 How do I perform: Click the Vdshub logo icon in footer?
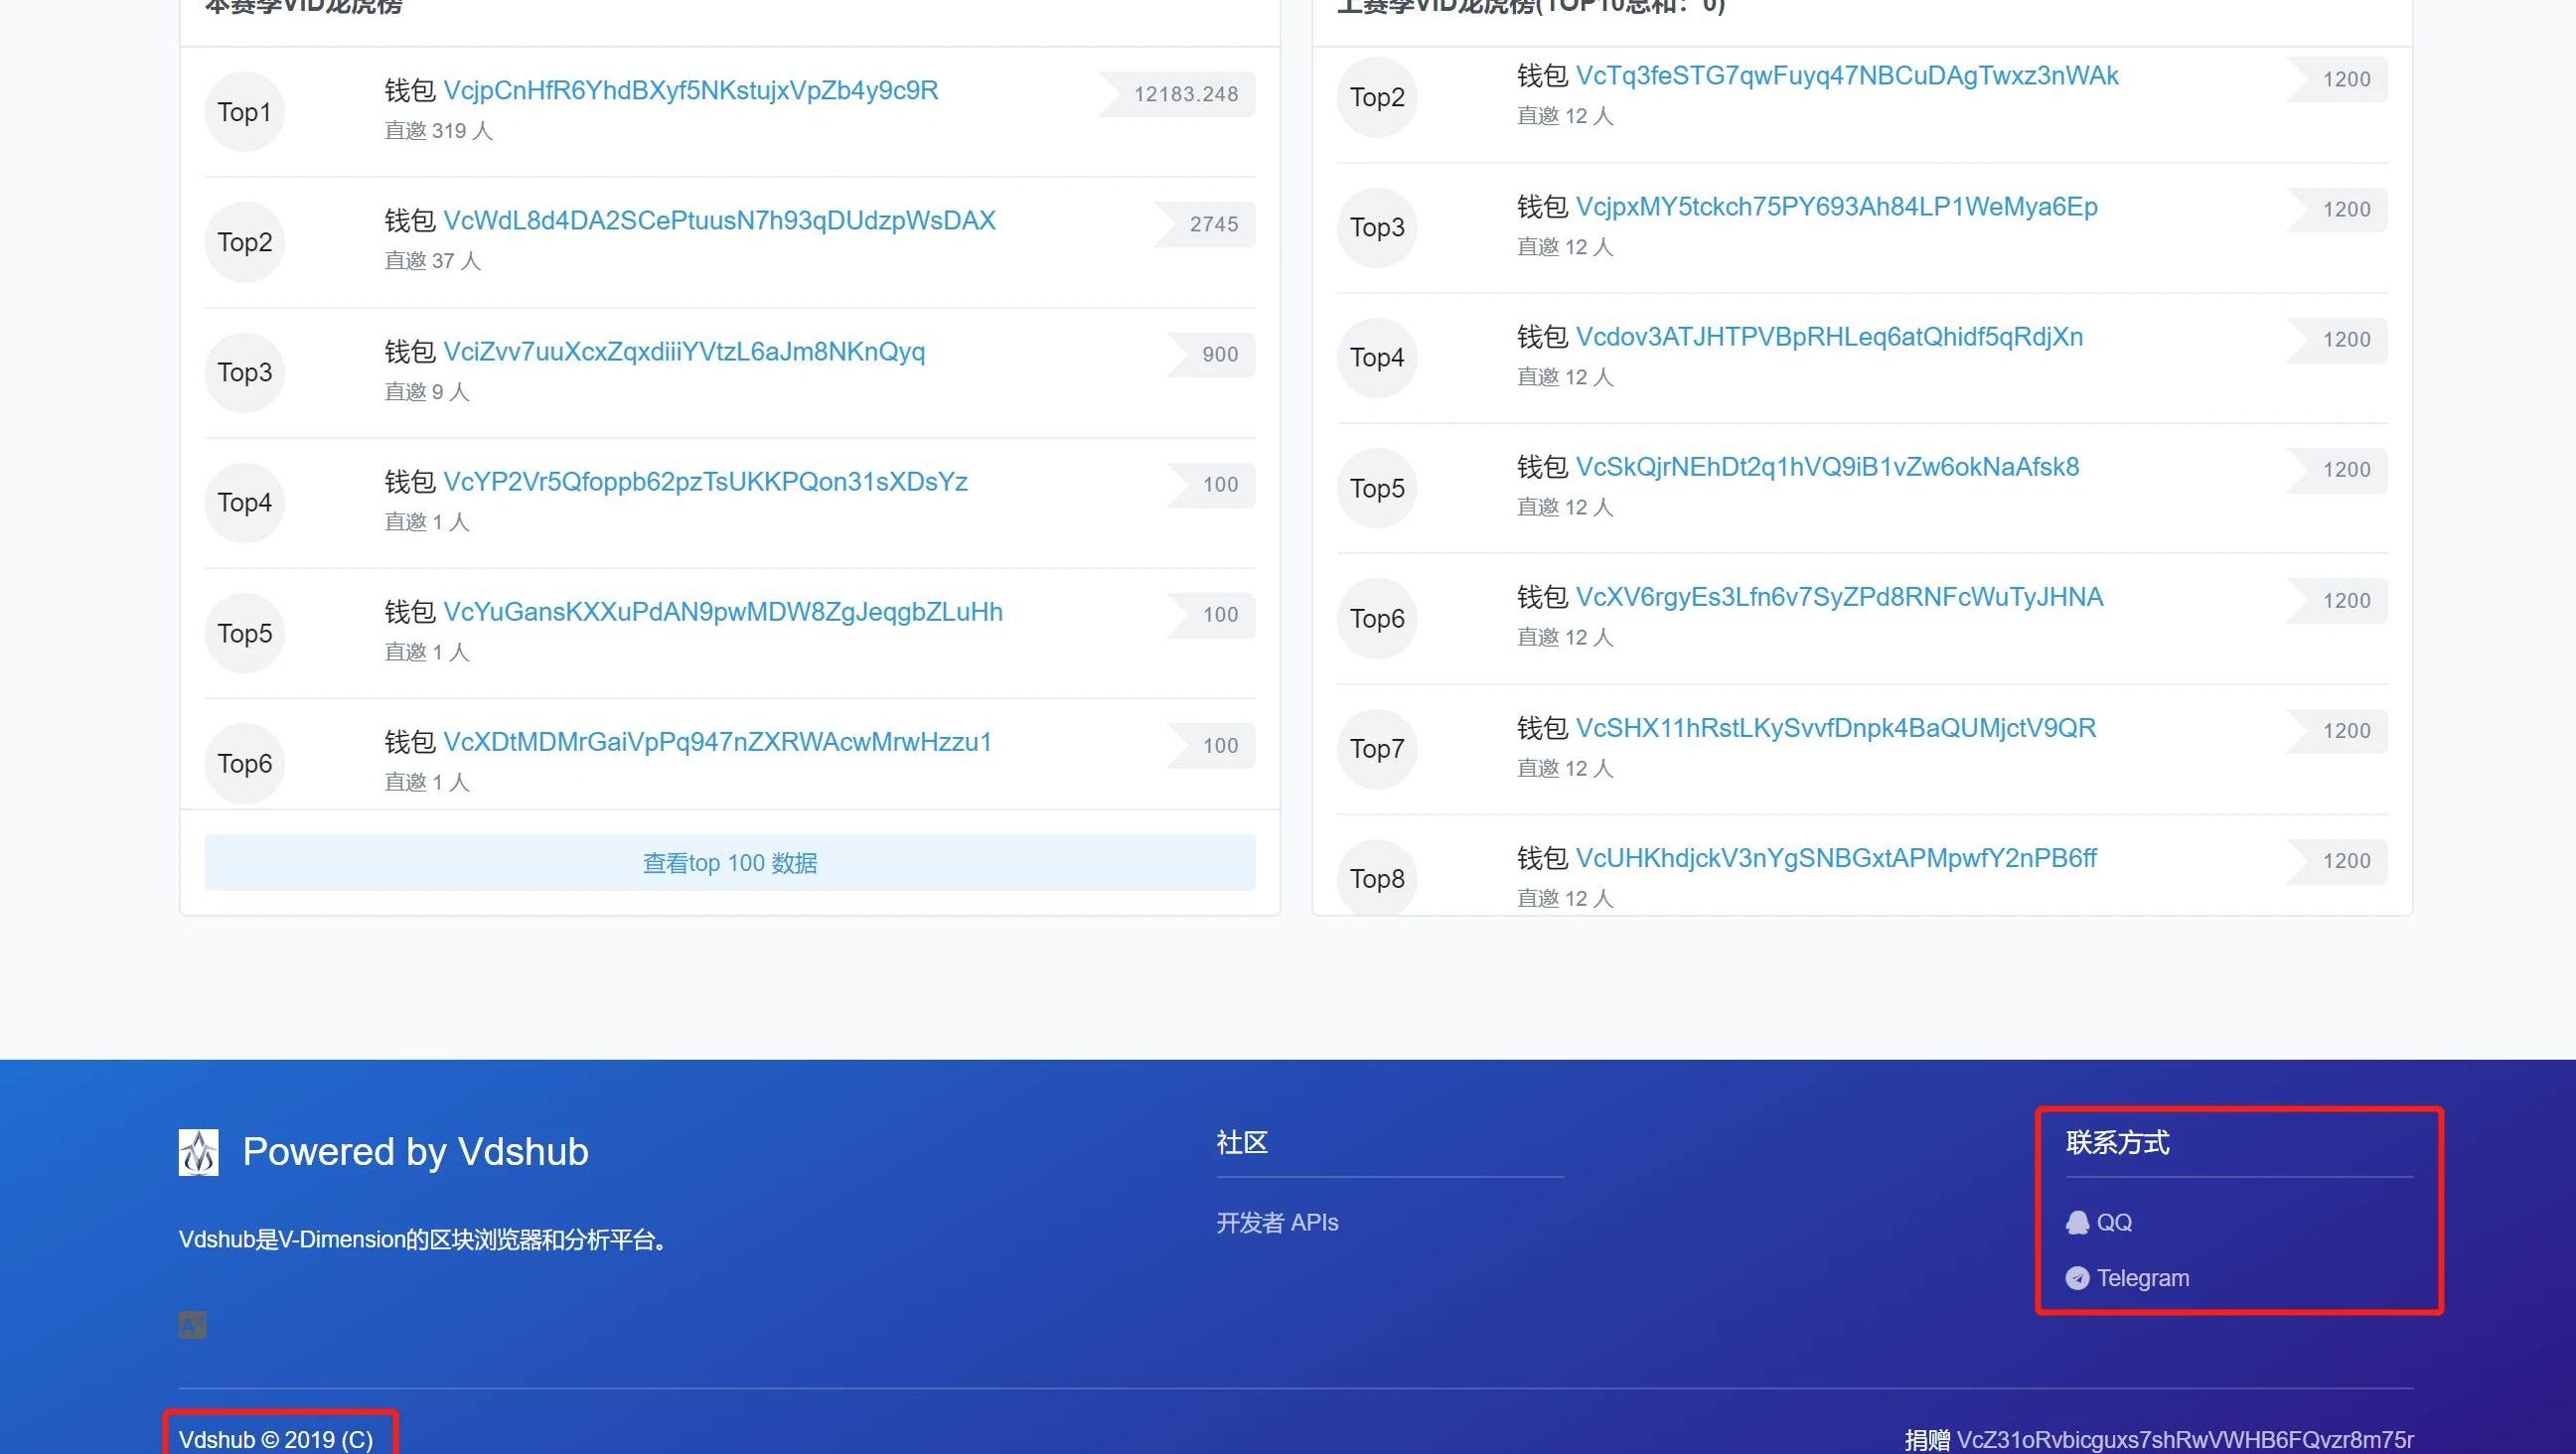pos(198,1152)
